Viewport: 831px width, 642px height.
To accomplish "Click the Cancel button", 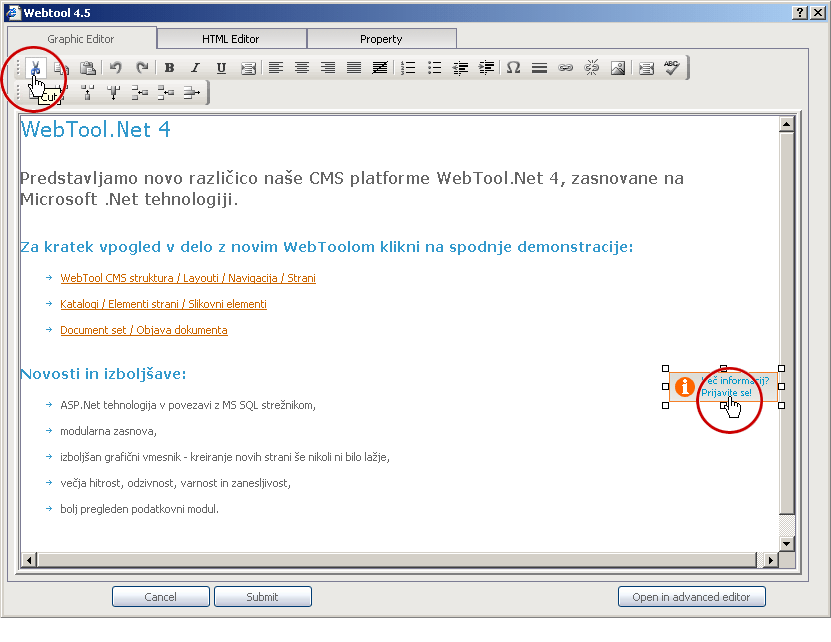I will [160, 597].
